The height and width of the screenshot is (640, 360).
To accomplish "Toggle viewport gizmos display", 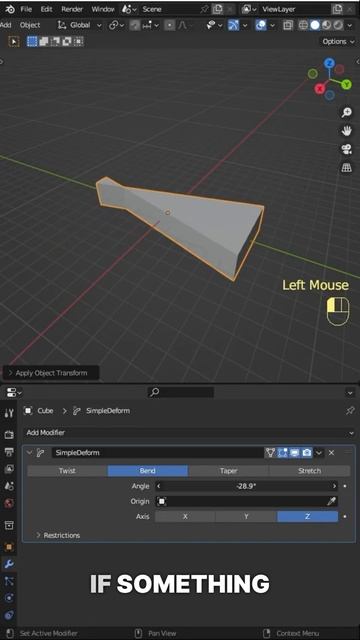I will 233,25.
